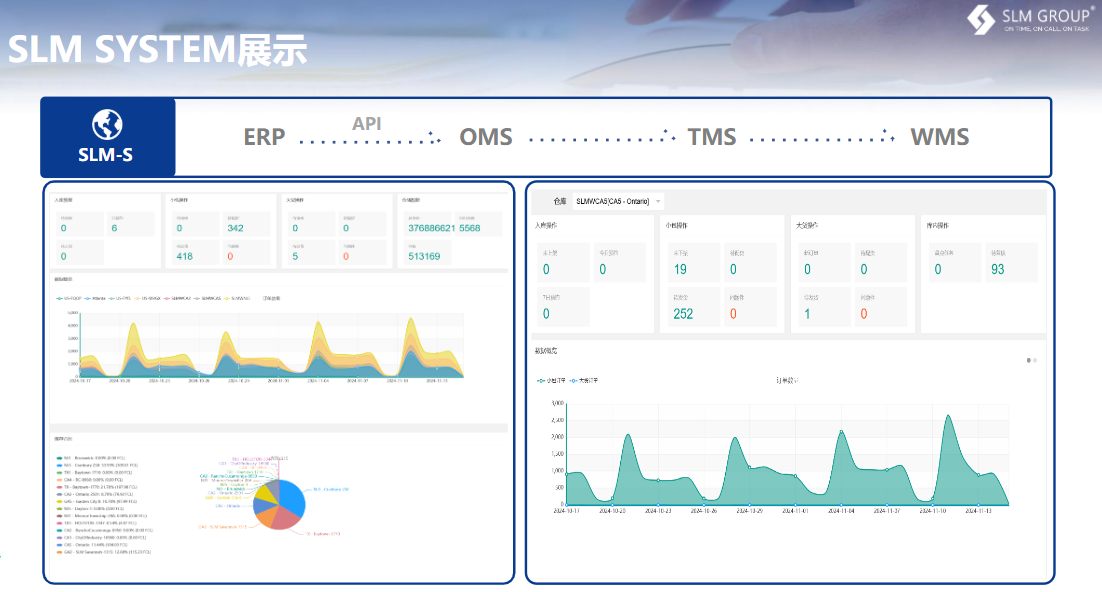The height and width of the screenshot is (592, 1102).
Task: Click the dropdown arrow beside SLMWCA5[CA5 - Ontario]
Action: (x=659, y=202)
